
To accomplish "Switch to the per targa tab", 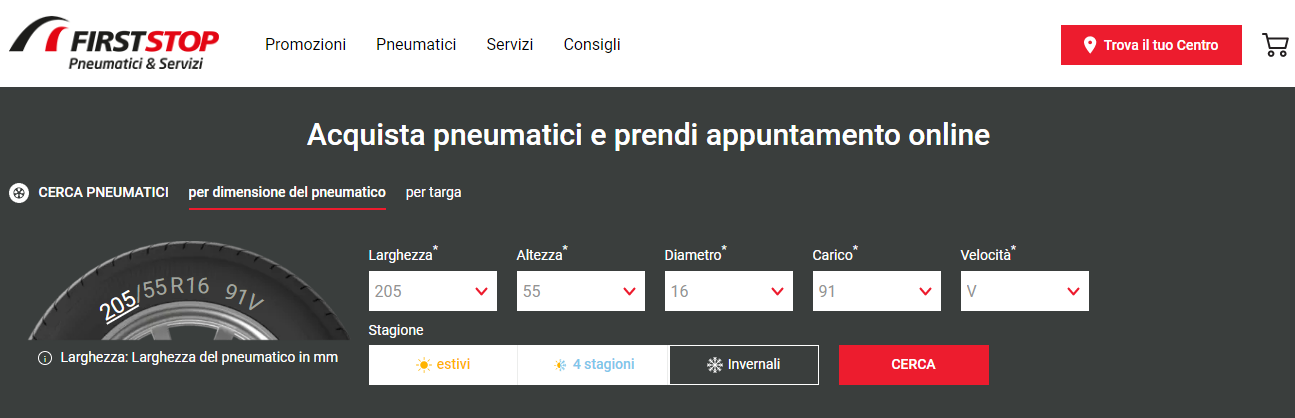I will (x=433, y=192).
